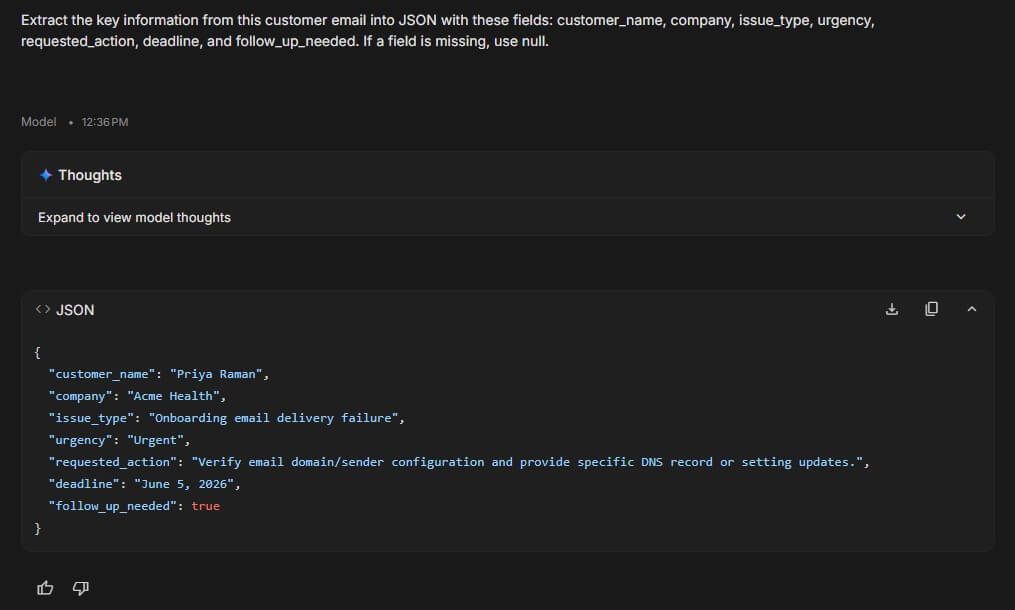Click the "deadline" key
This screenshot has height=610, width=1015.
84,484
